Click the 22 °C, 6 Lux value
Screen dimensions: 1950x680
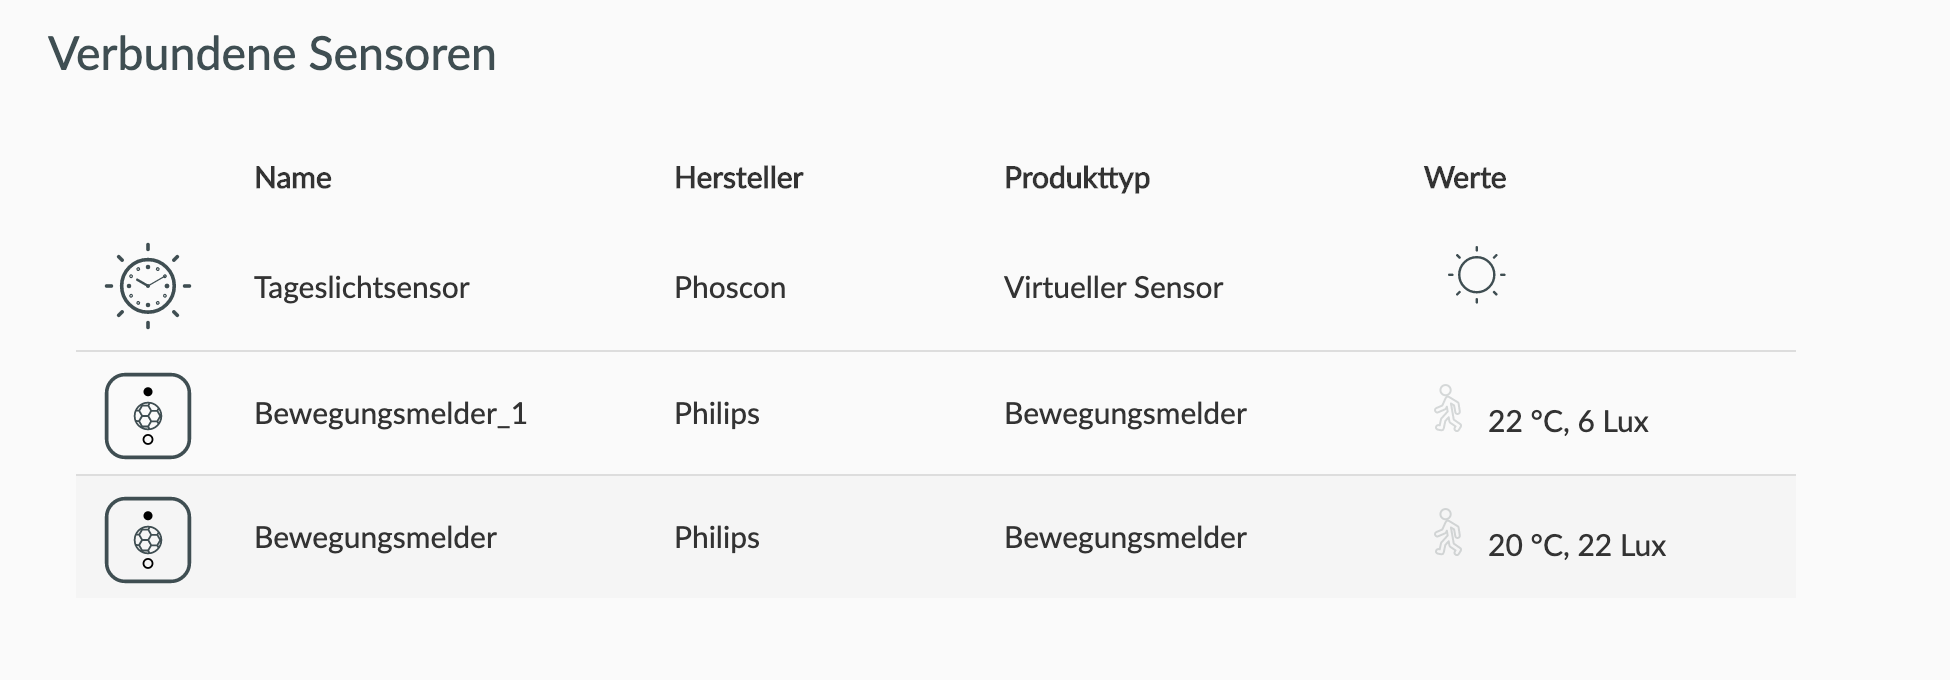coord(1568,422)
